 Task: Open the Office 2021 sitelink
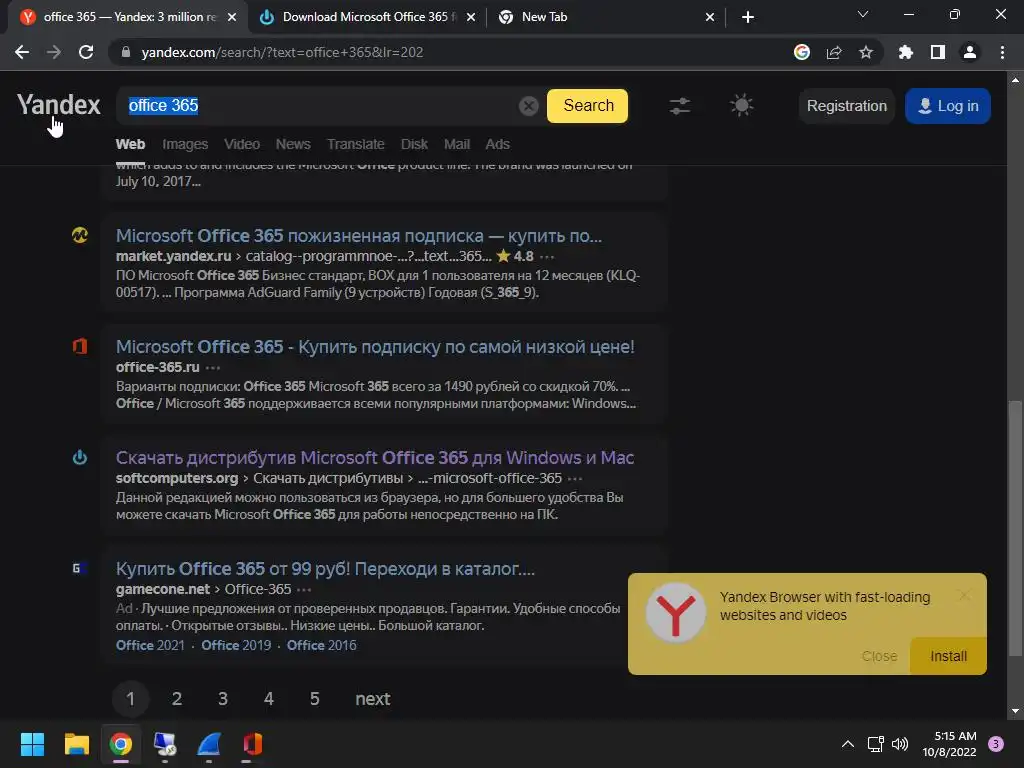(150, 645)
